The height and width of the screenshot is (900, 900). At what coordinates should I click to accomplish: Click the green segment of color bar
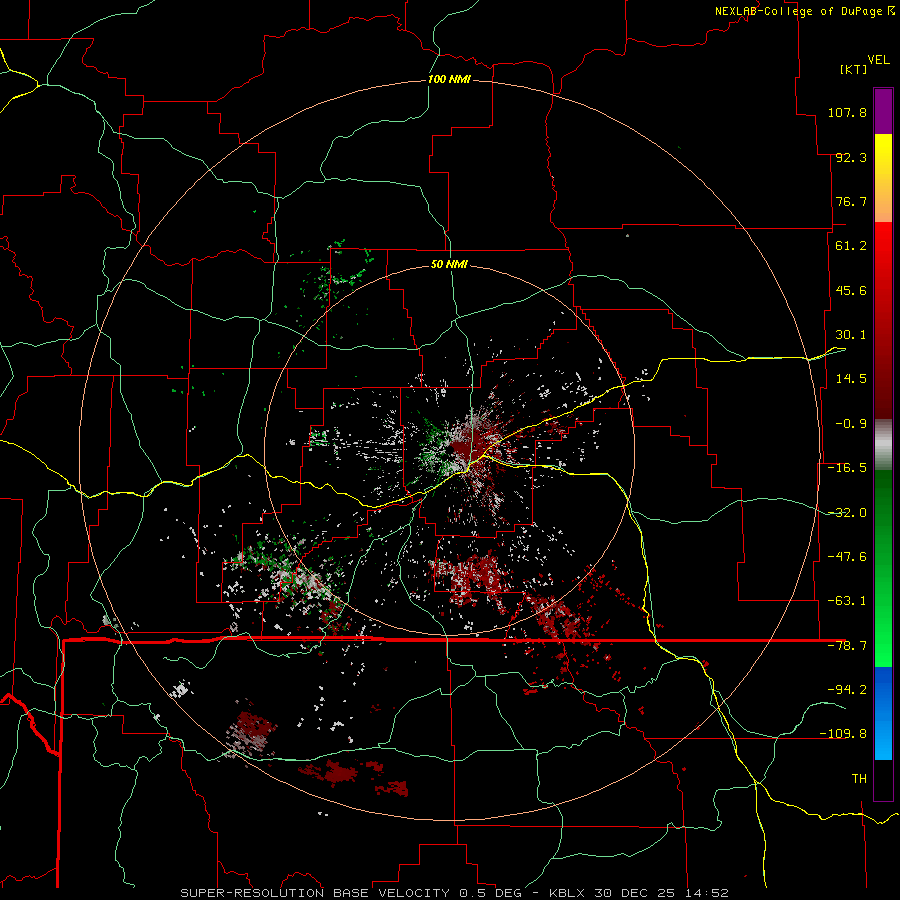(x=883, y=568)
